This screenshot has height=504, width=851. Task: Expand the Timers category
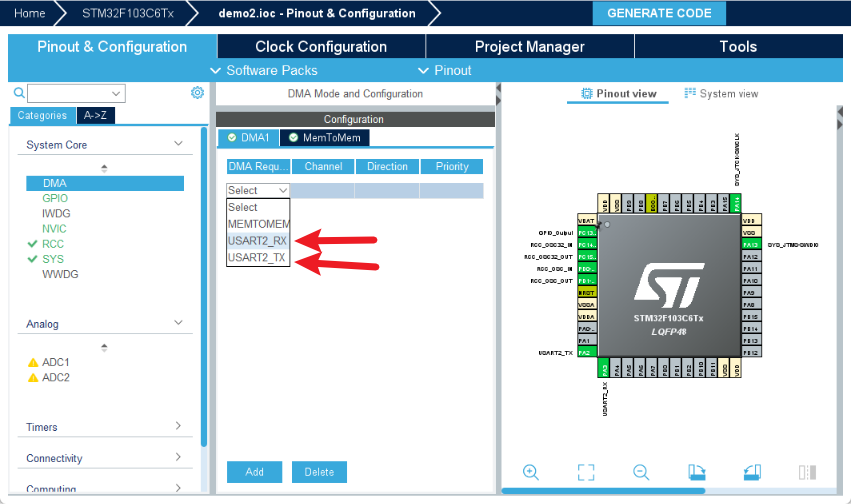tap(178, 426)
